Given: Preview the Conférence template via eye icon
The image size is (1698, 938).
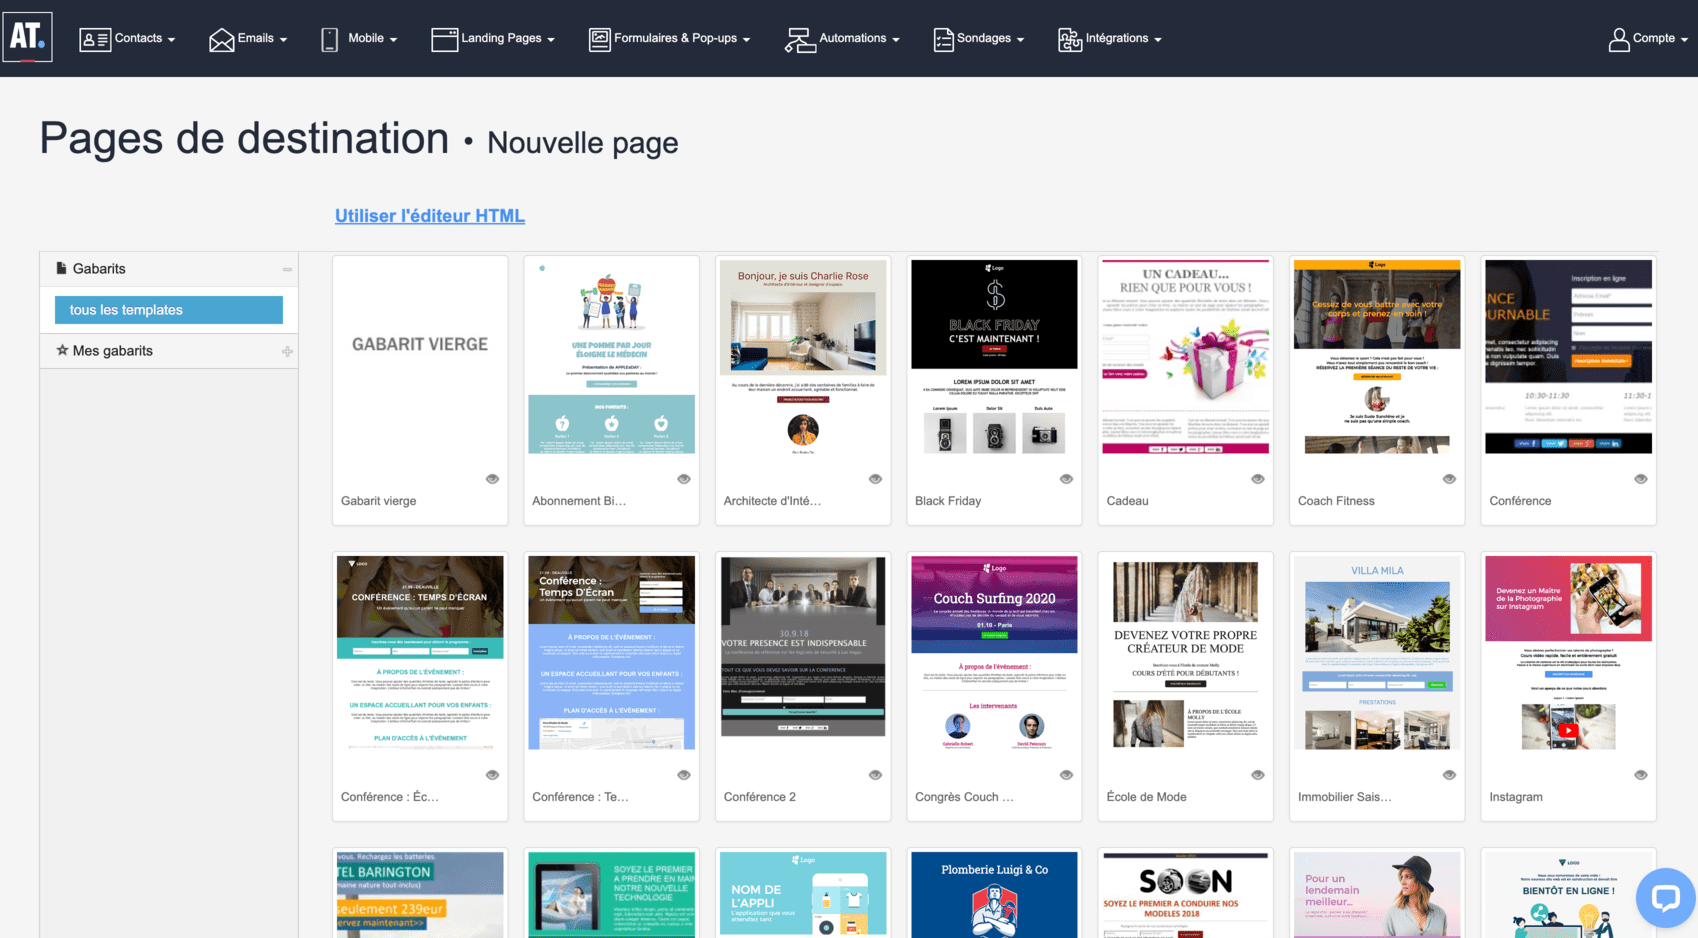Looking at the screenshot, I should 1641,479.
